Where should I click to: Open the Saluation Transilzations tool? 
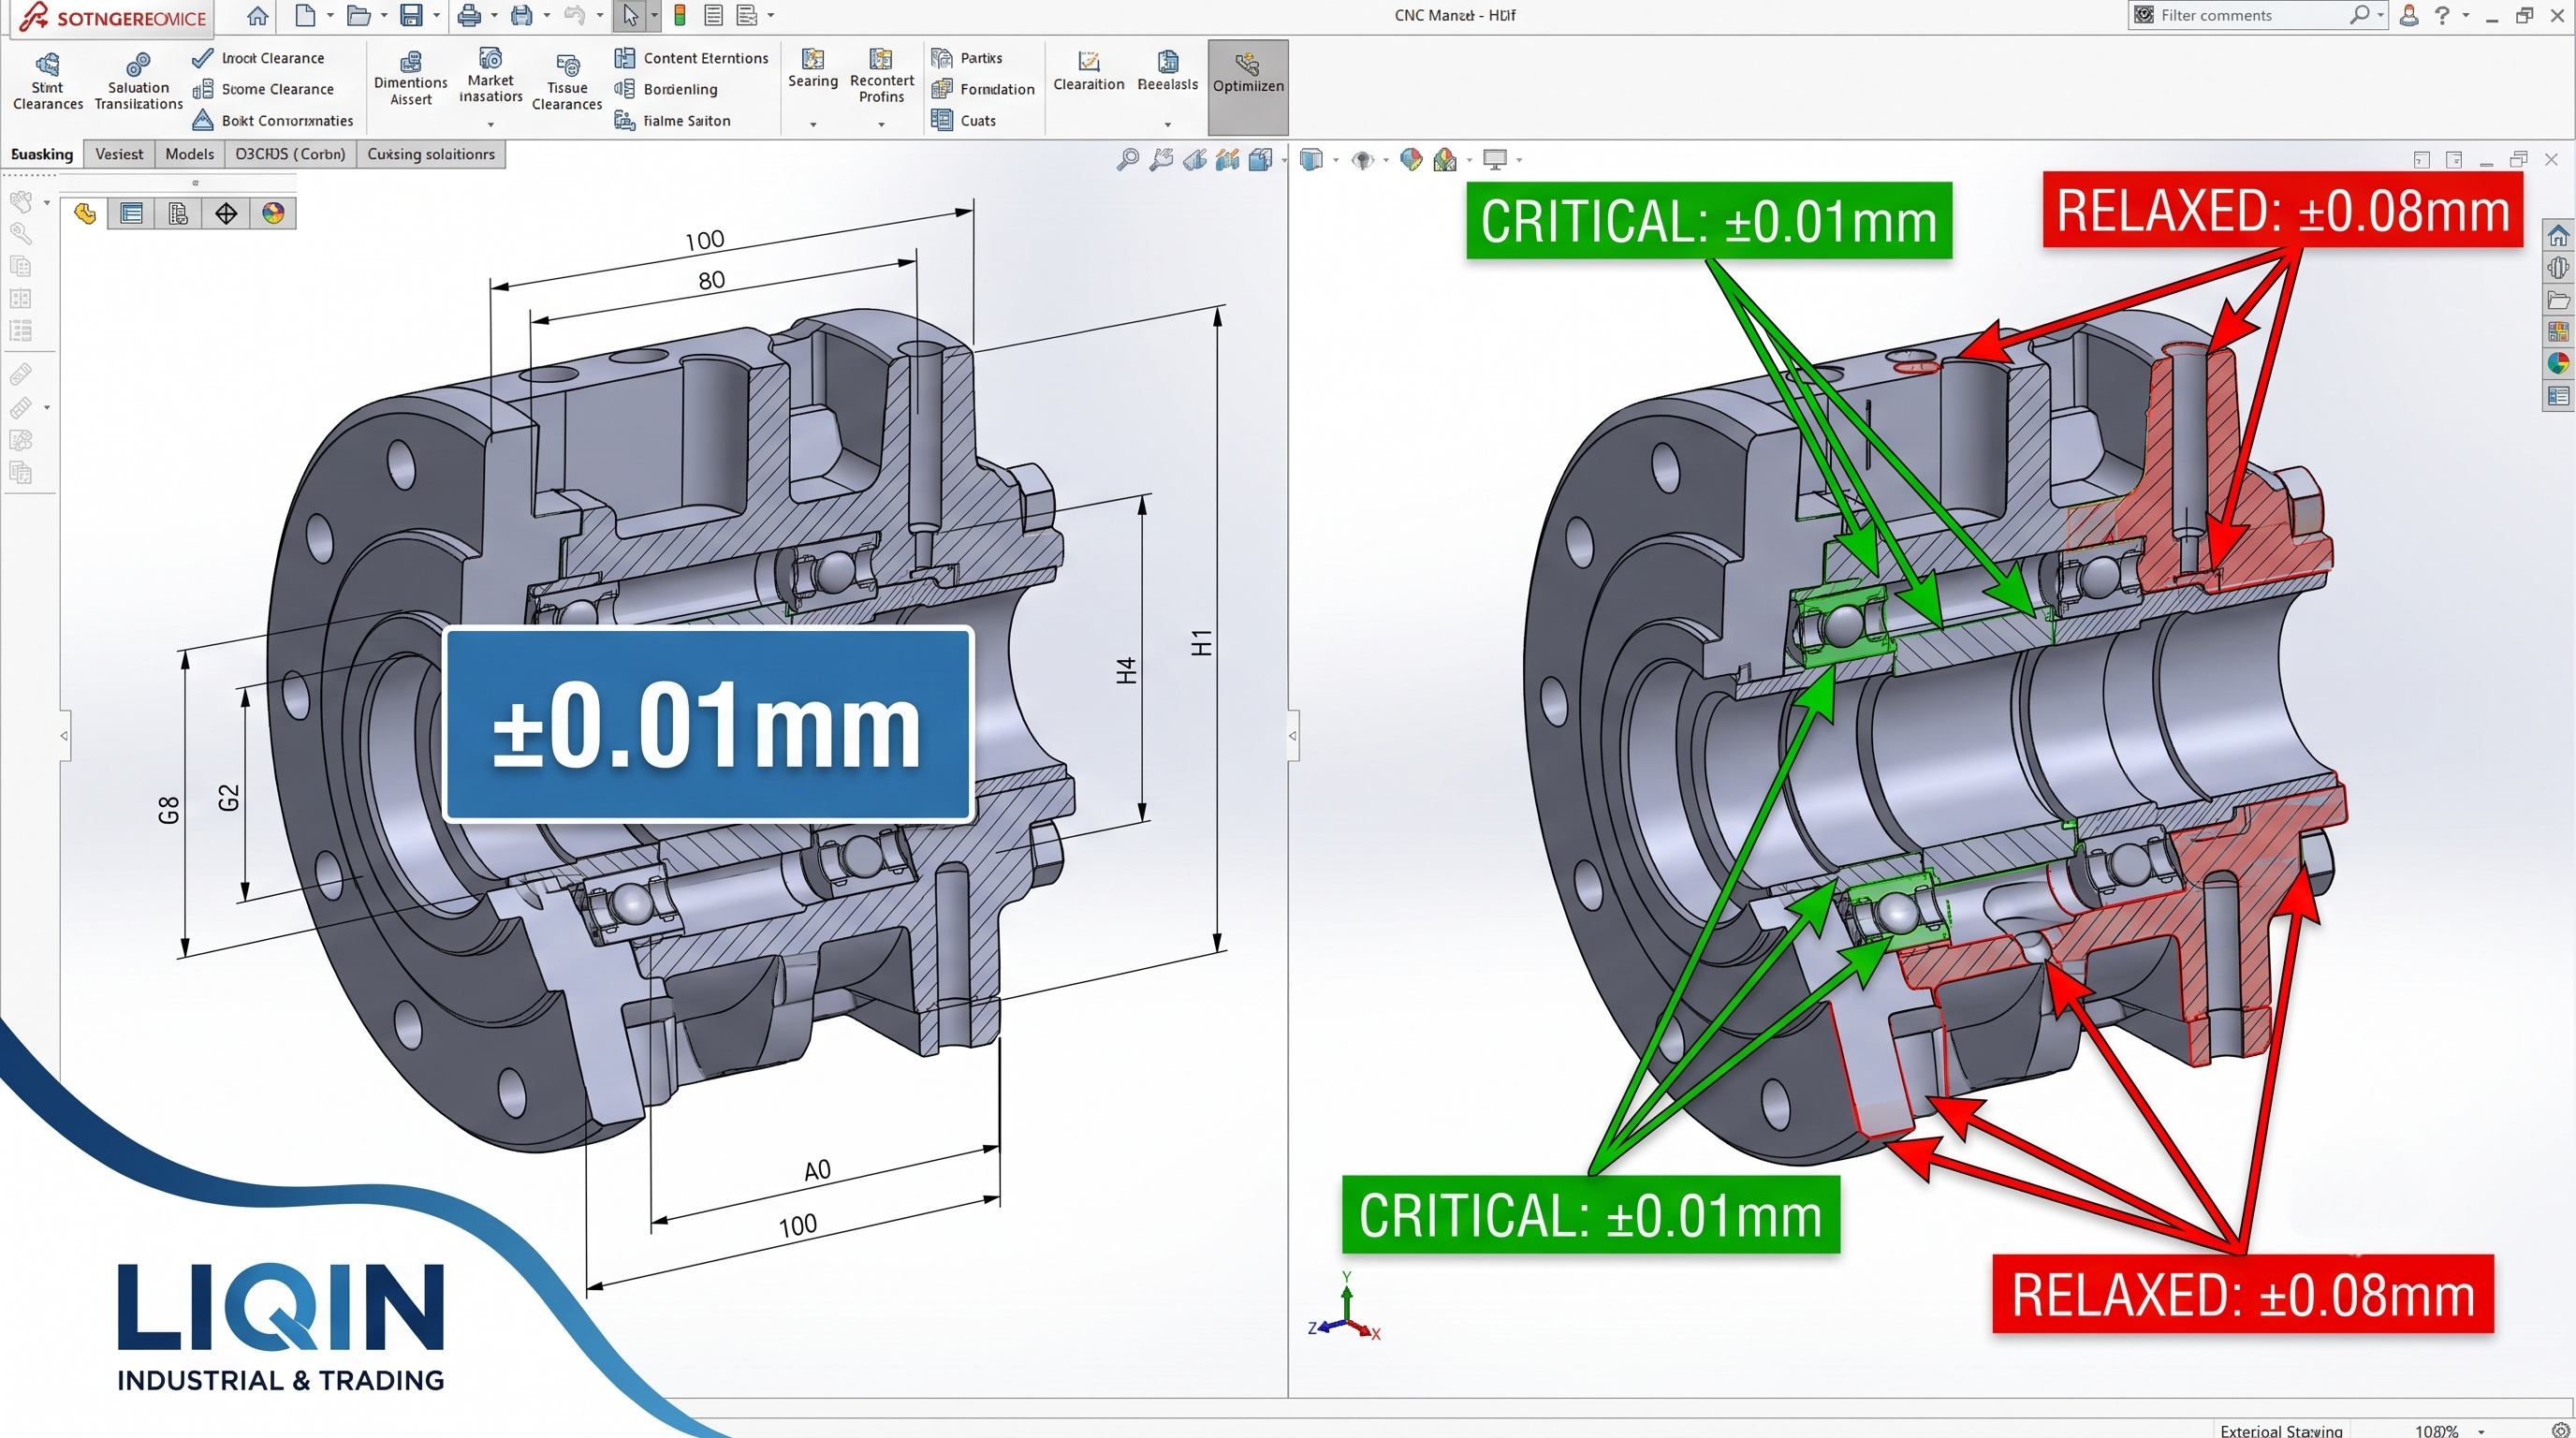coord(138,82)
